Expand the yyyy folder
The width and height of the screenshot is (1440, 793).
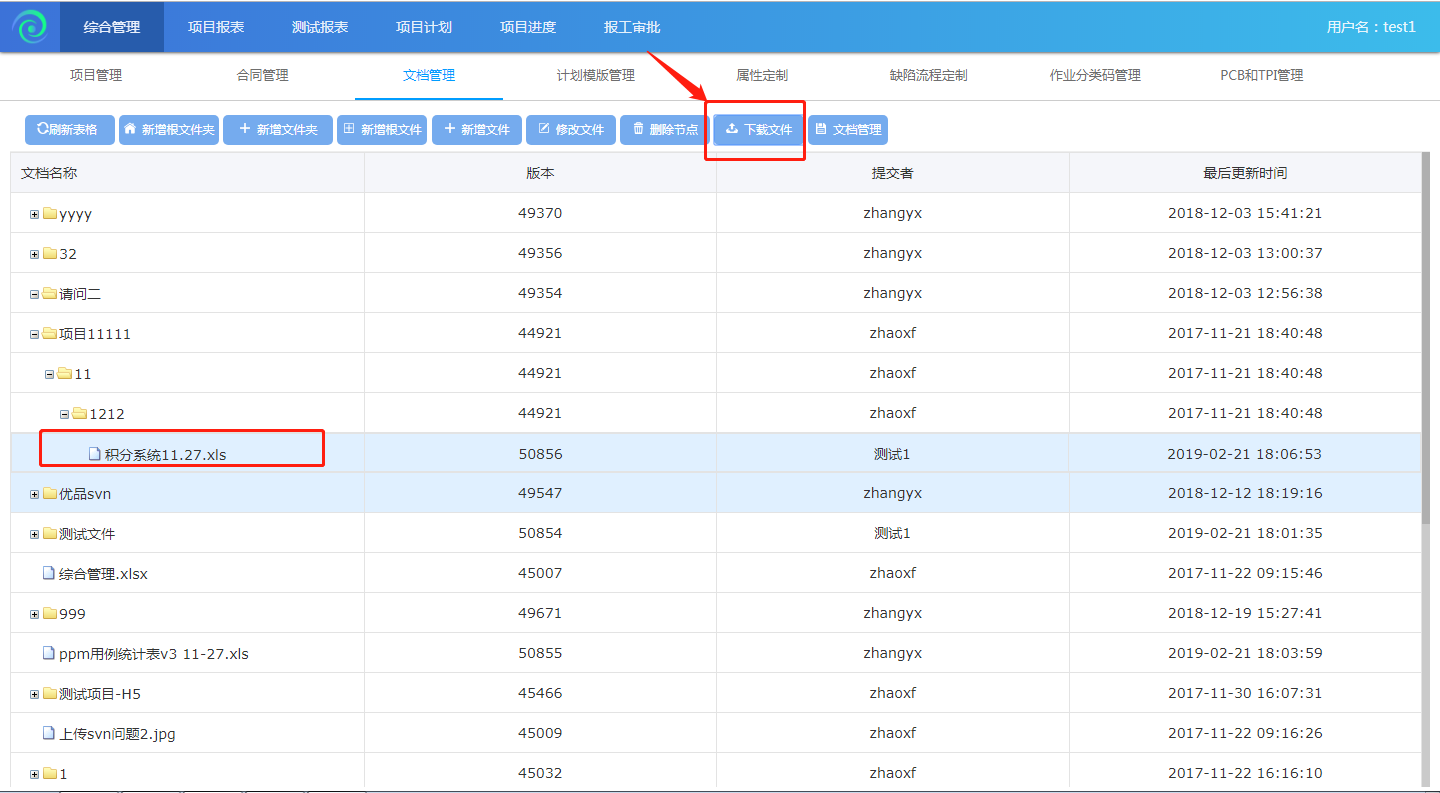35,214
